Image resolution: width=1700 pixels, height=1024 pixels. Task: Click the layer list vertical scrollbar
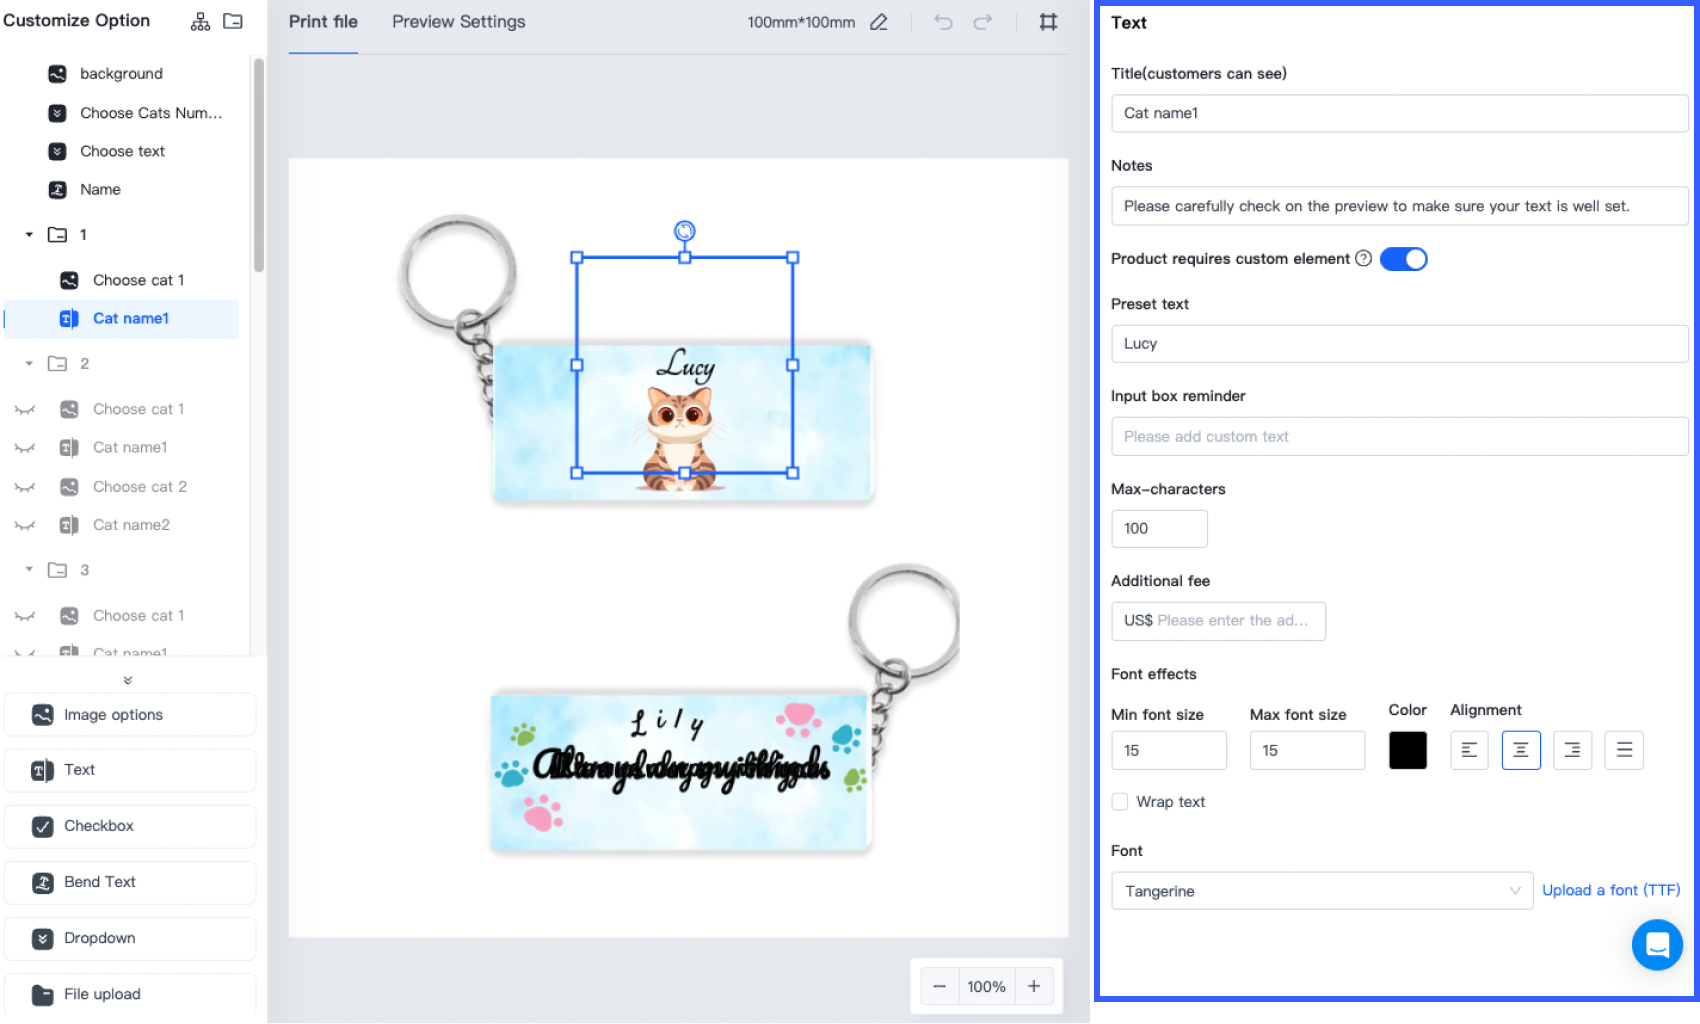259,165
